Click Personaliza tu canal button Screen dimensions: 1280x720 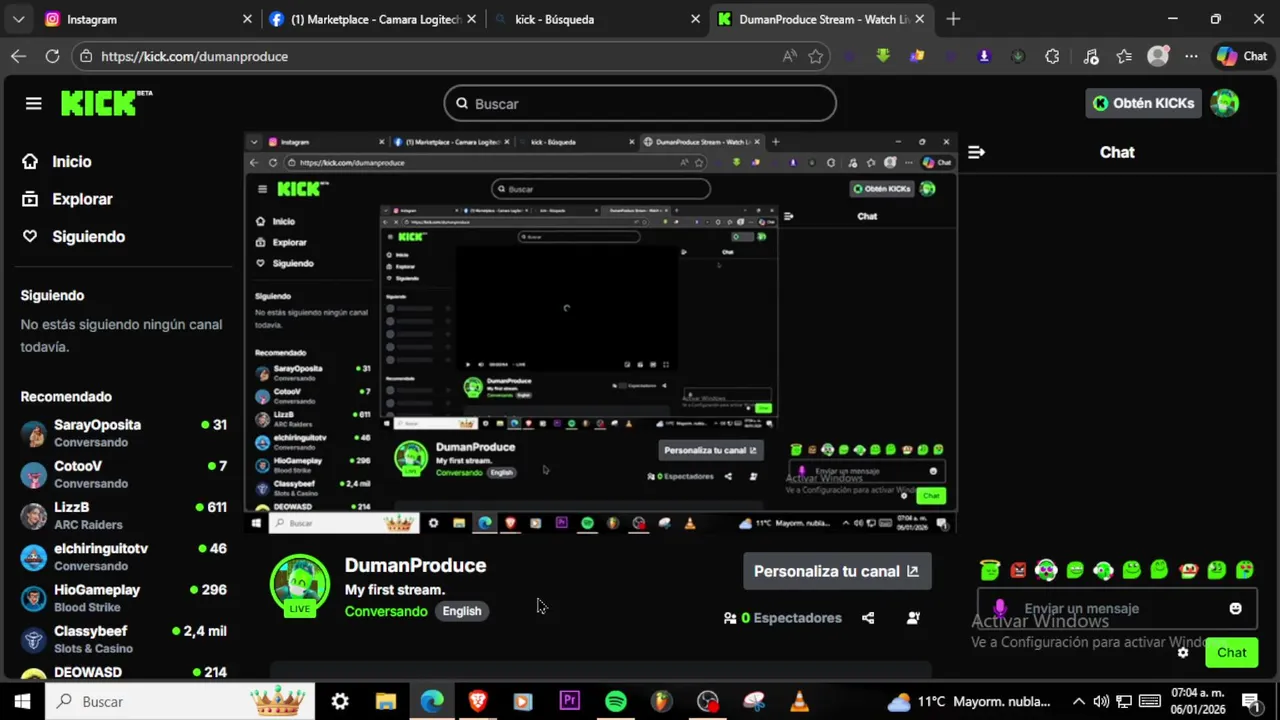point(837,571)
